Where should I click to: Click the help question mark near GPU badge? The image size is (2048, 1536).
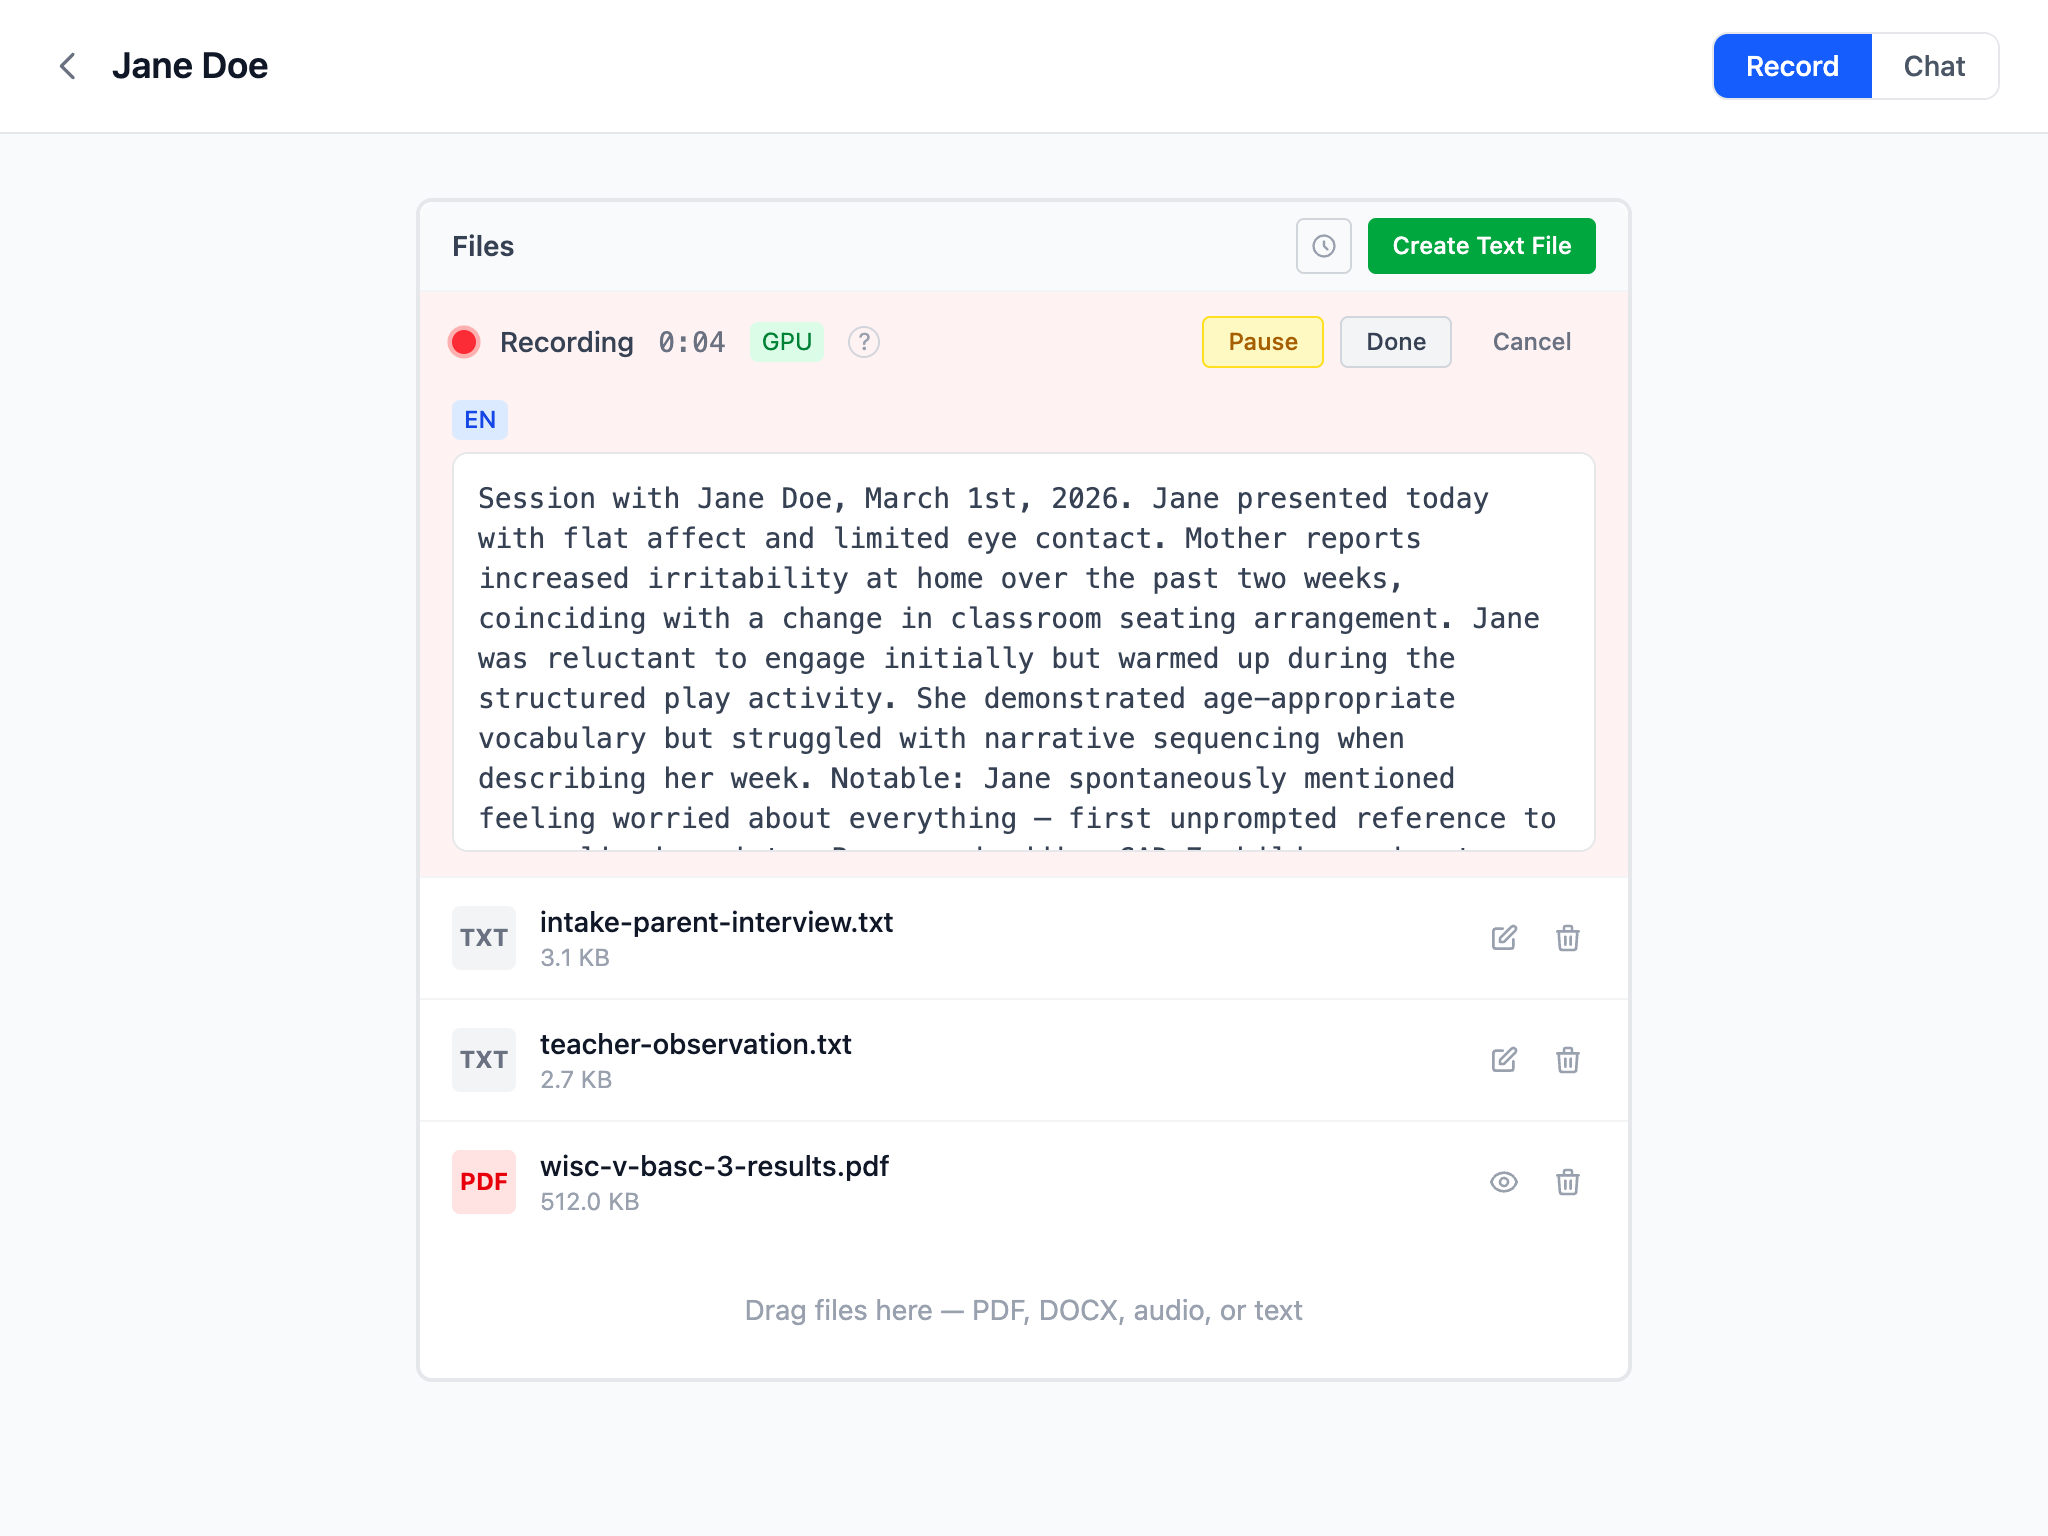(x=863, y=342)
